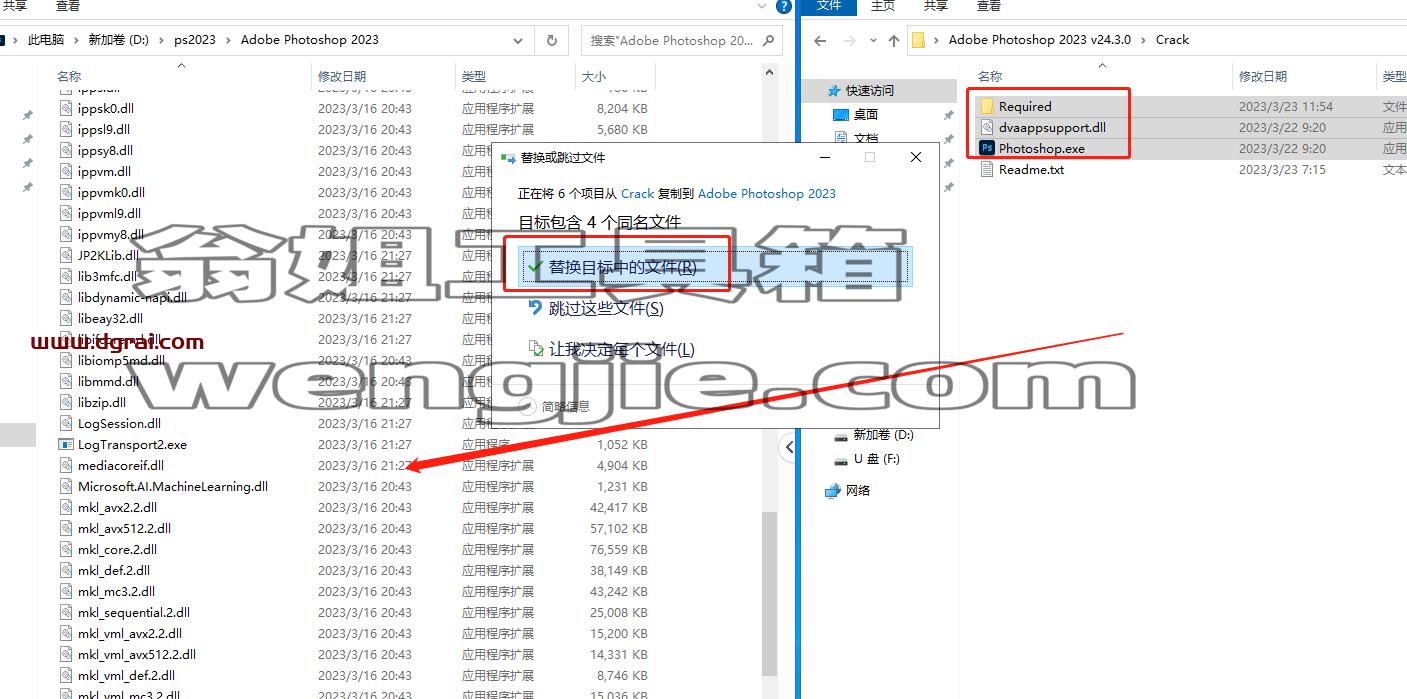Sort left window by 修改日期 column

[342, 76]
